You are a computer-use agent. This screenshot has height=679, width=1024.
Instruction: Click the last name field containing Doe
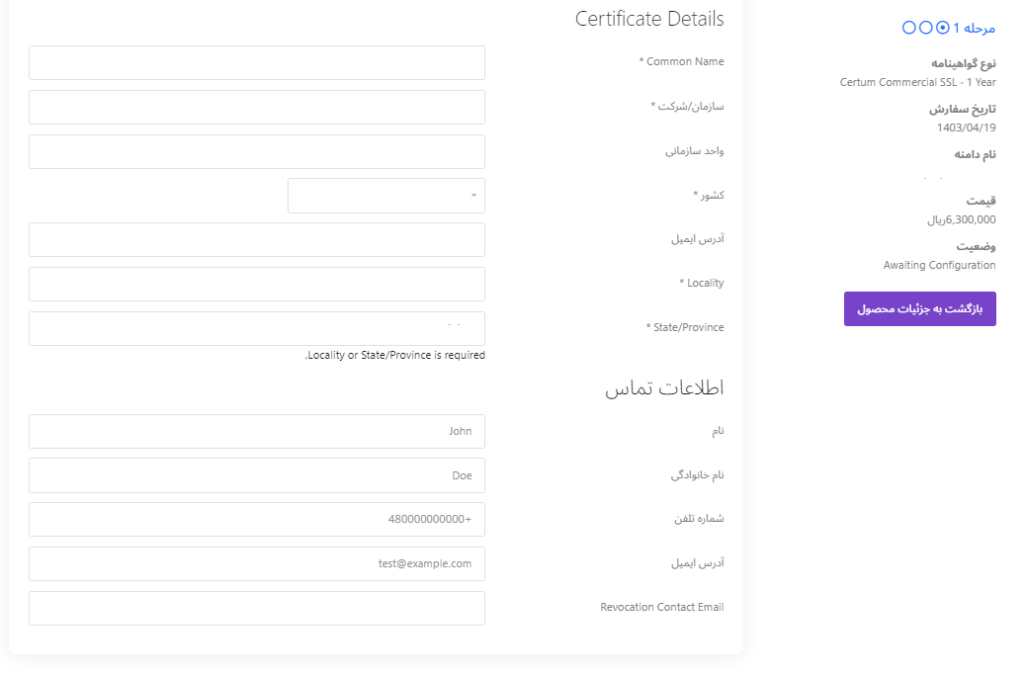257,475
